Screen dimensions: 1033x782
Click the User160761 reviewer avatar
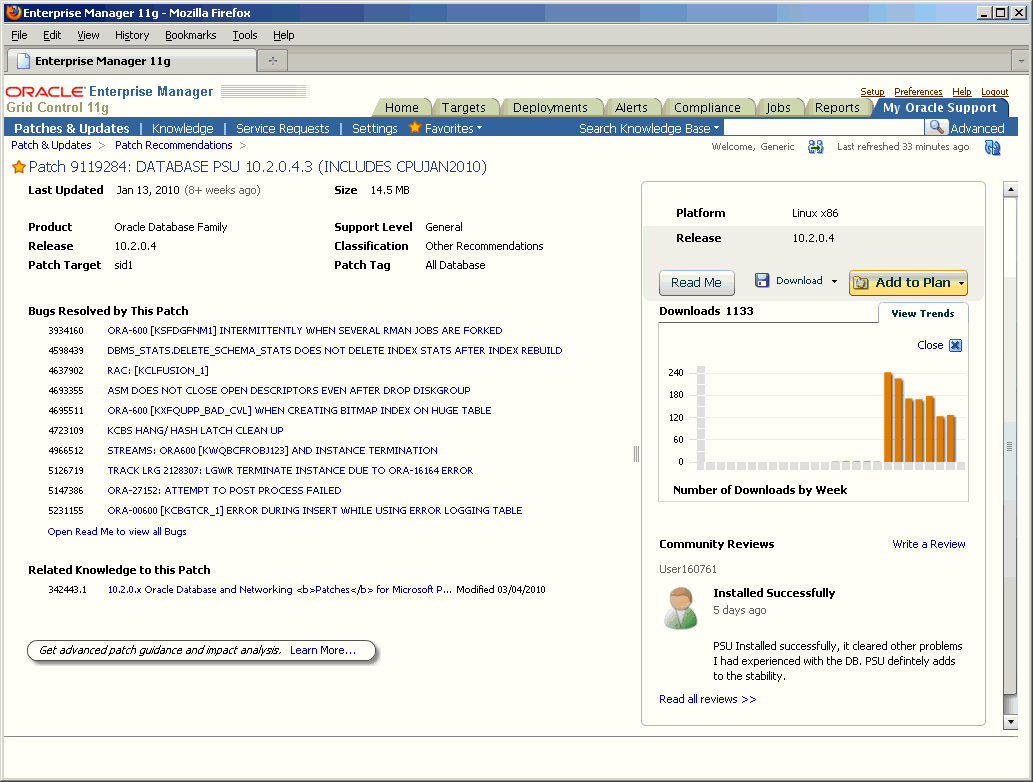point(681,608)
